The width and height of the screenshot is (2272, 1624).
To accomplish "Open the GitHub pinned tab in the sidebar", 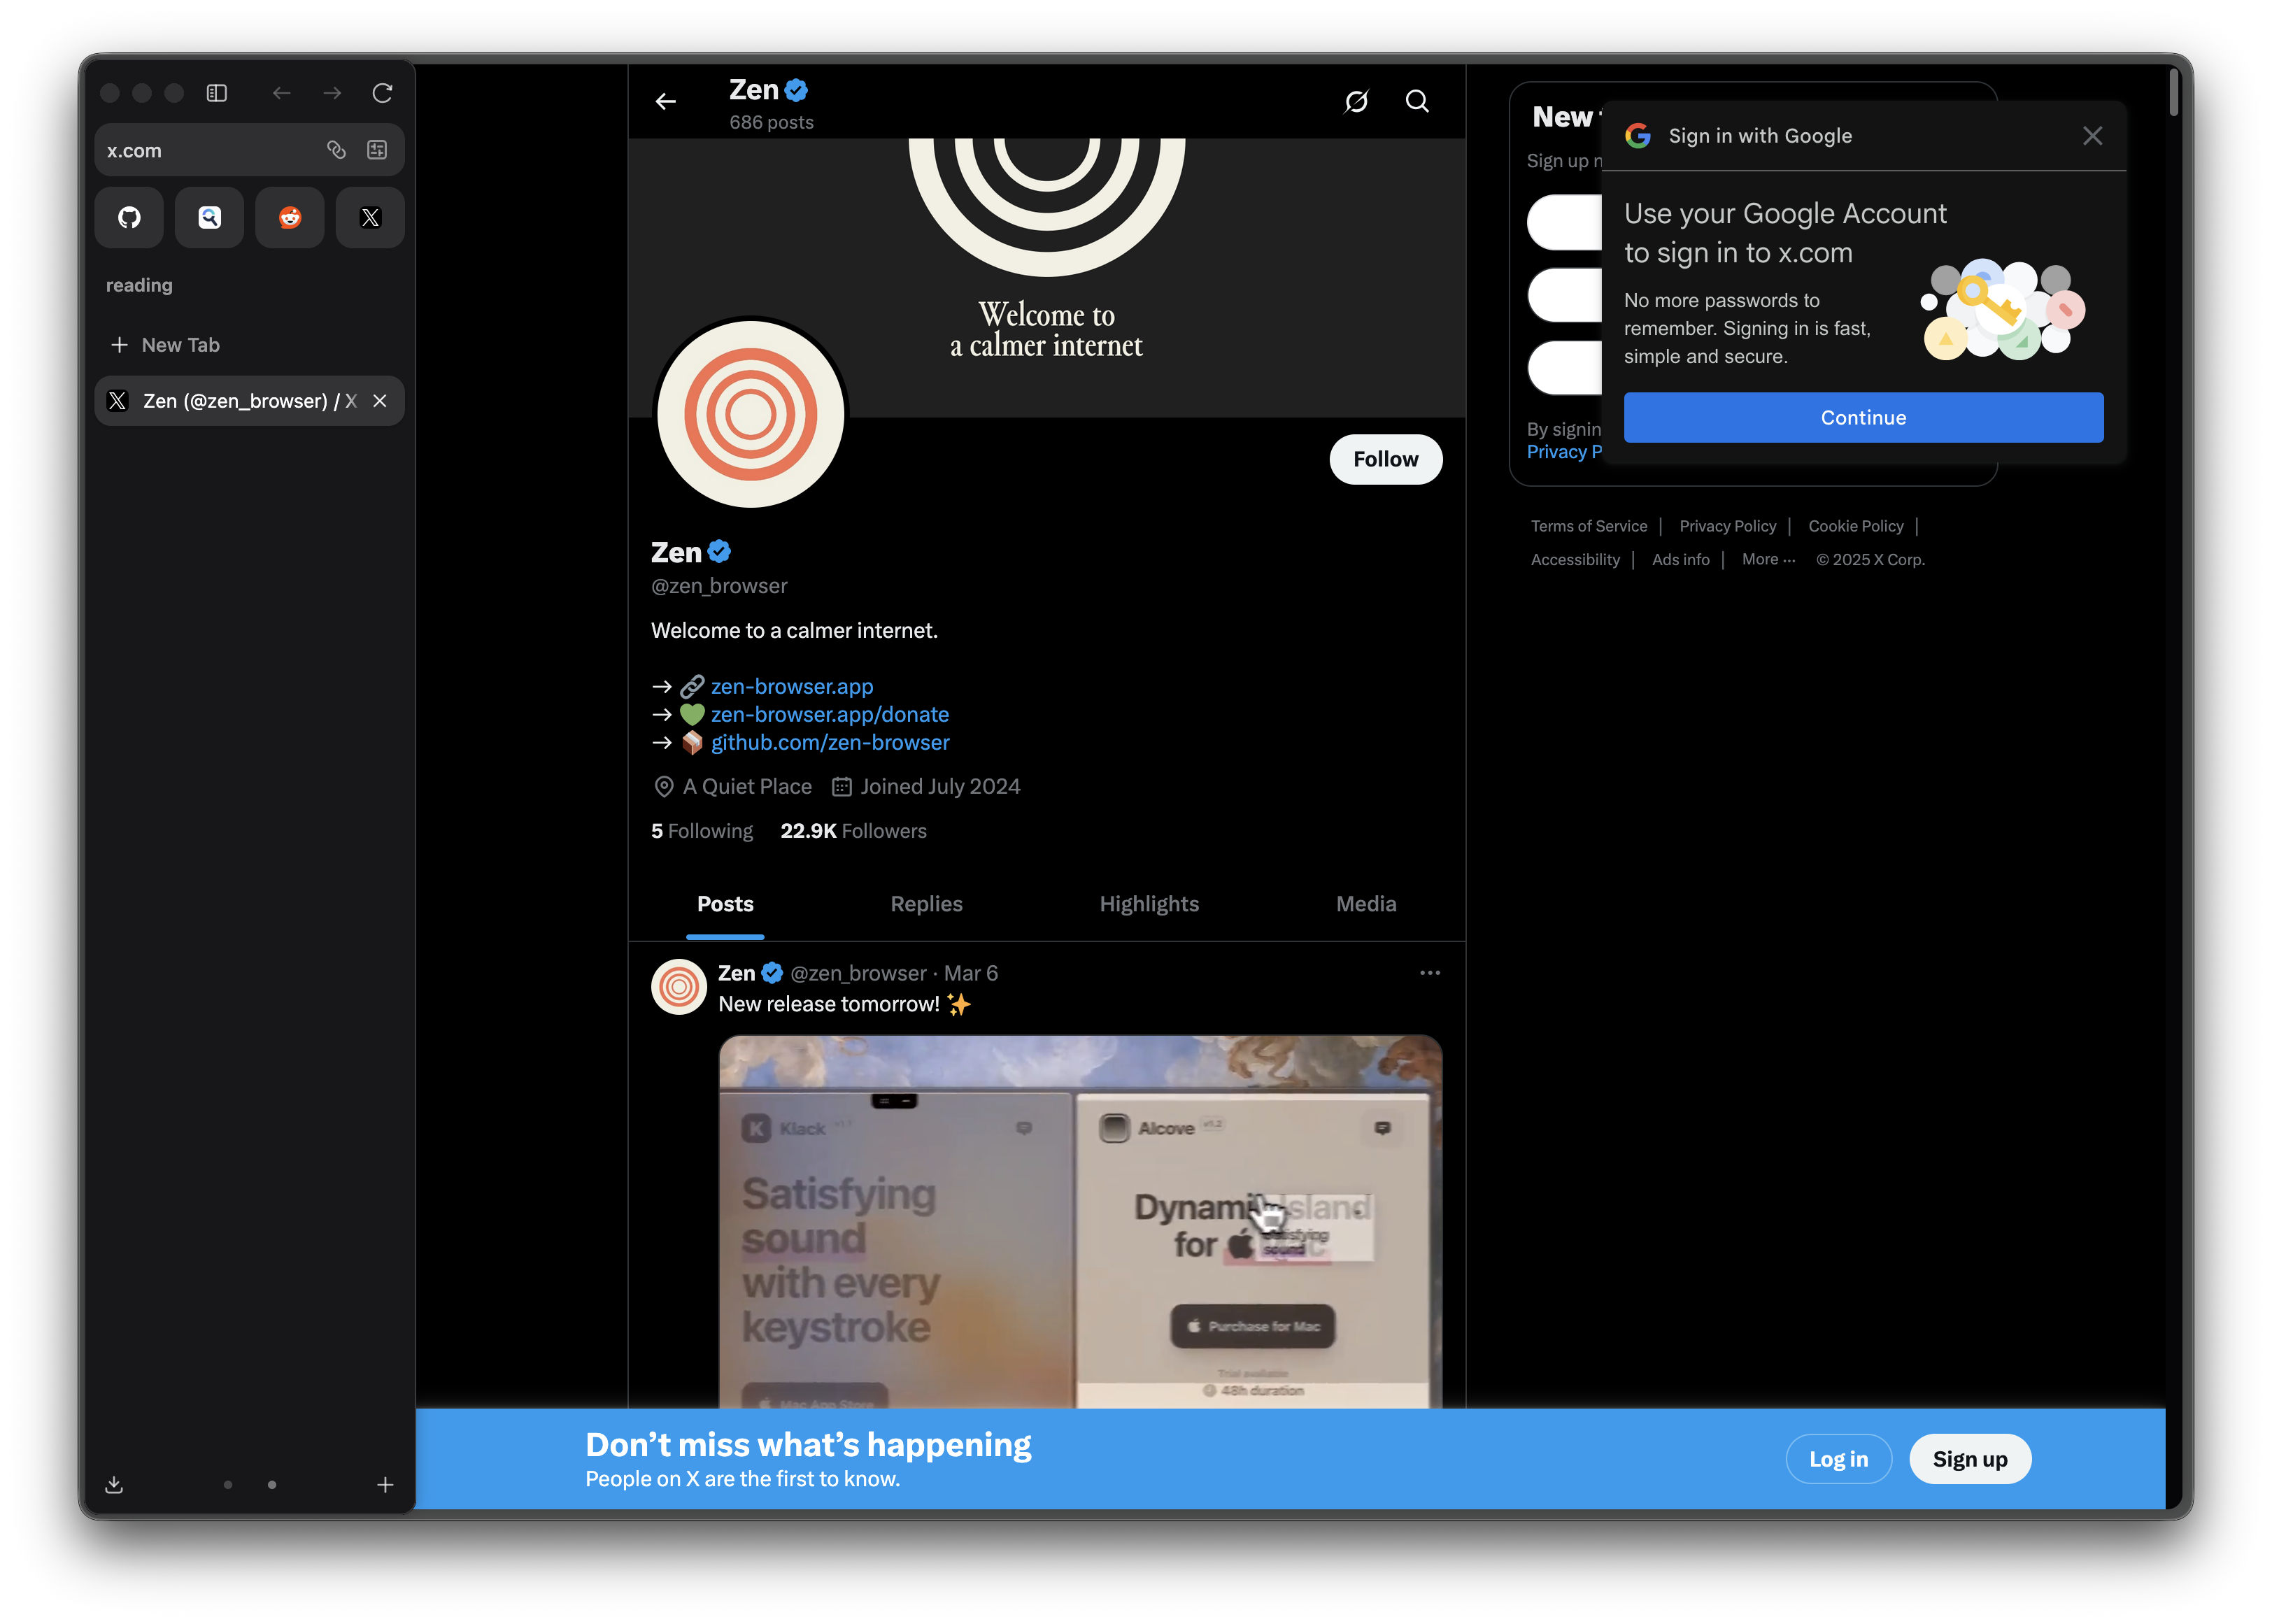I will [x=129, y=217].
